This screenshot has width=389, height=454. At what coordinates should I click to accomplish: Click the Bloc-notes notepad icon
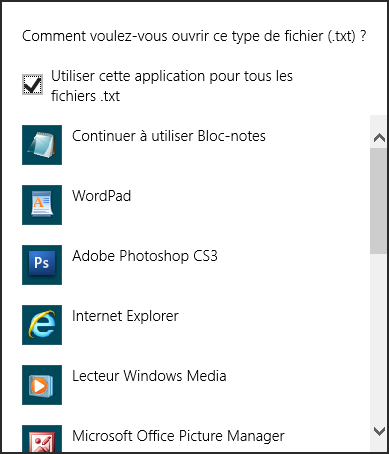(x=42, y=145)
